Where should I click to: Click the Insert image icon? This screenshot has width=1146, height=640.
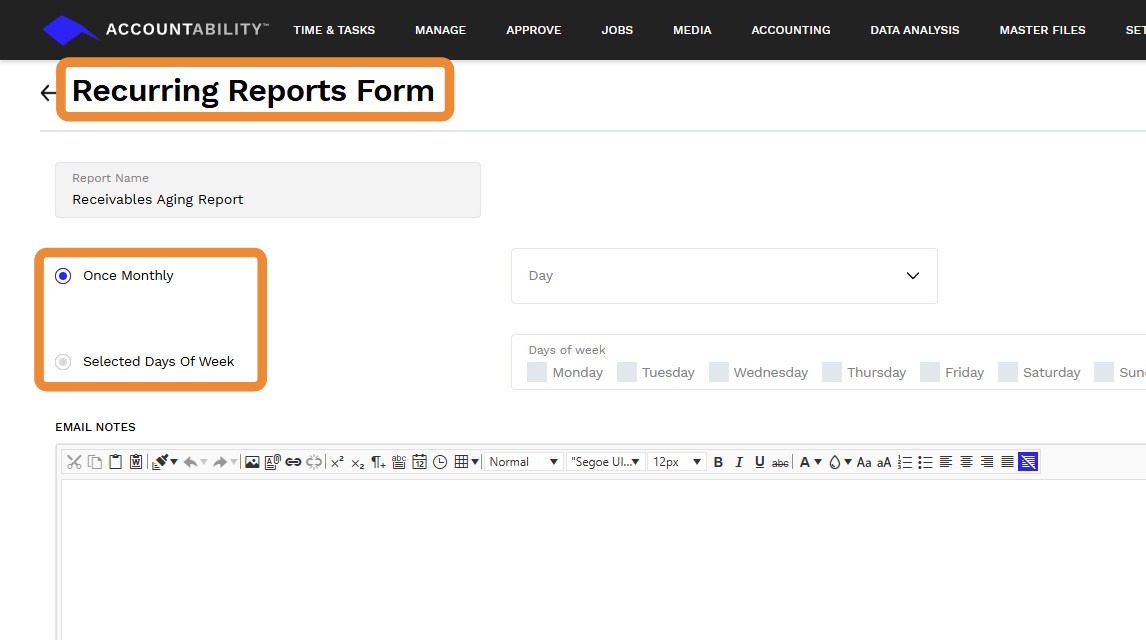[252, 462]
